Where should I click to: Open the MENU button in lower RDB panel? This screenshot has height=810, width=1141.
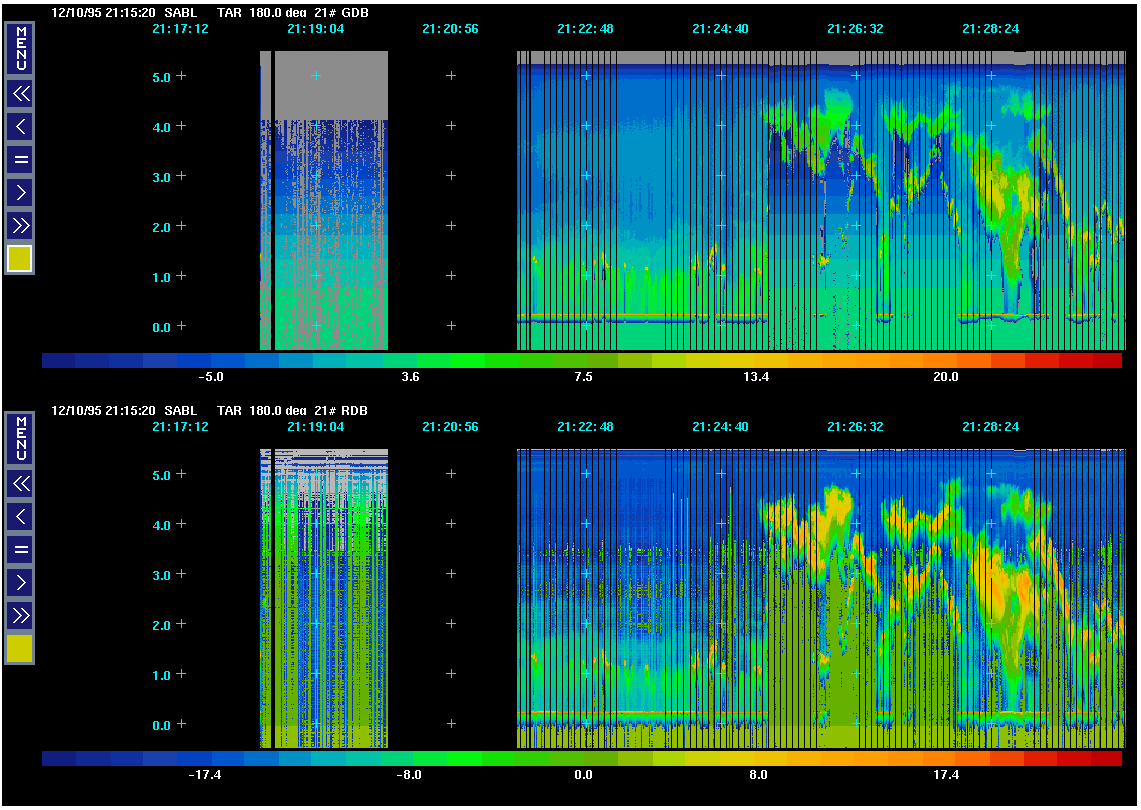[x=20, y=439]
